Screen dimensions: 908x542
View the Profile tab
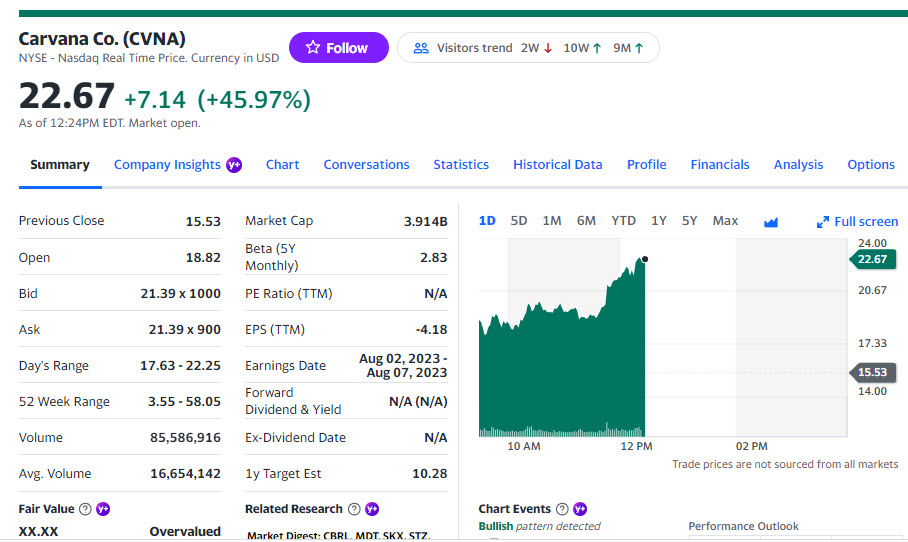pyautogui.click(x=646, y=165)
